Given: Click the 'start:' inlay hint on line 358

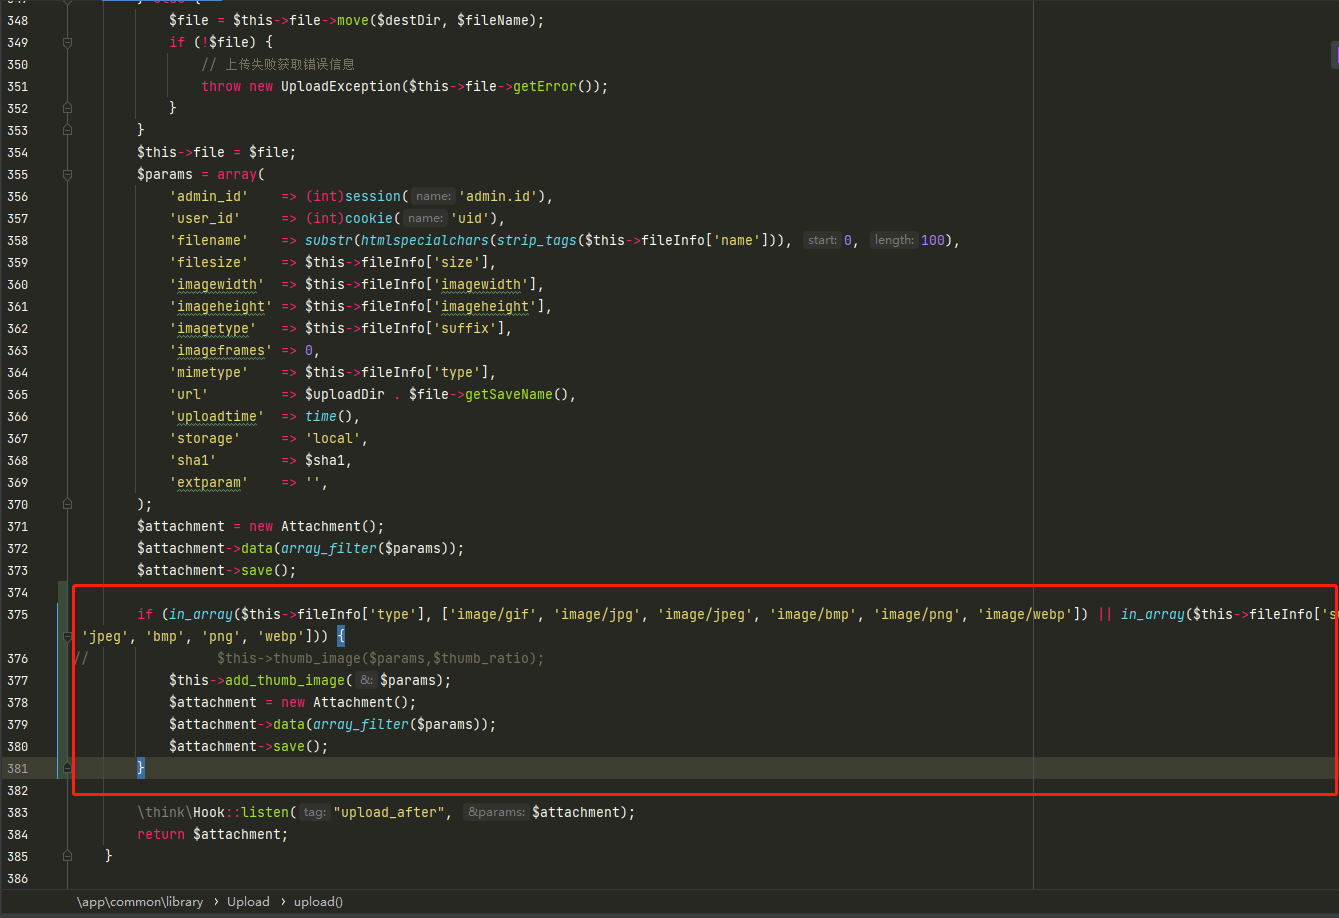Looking at the screenshot, I should pyautogui.click(x=822, y=240).
